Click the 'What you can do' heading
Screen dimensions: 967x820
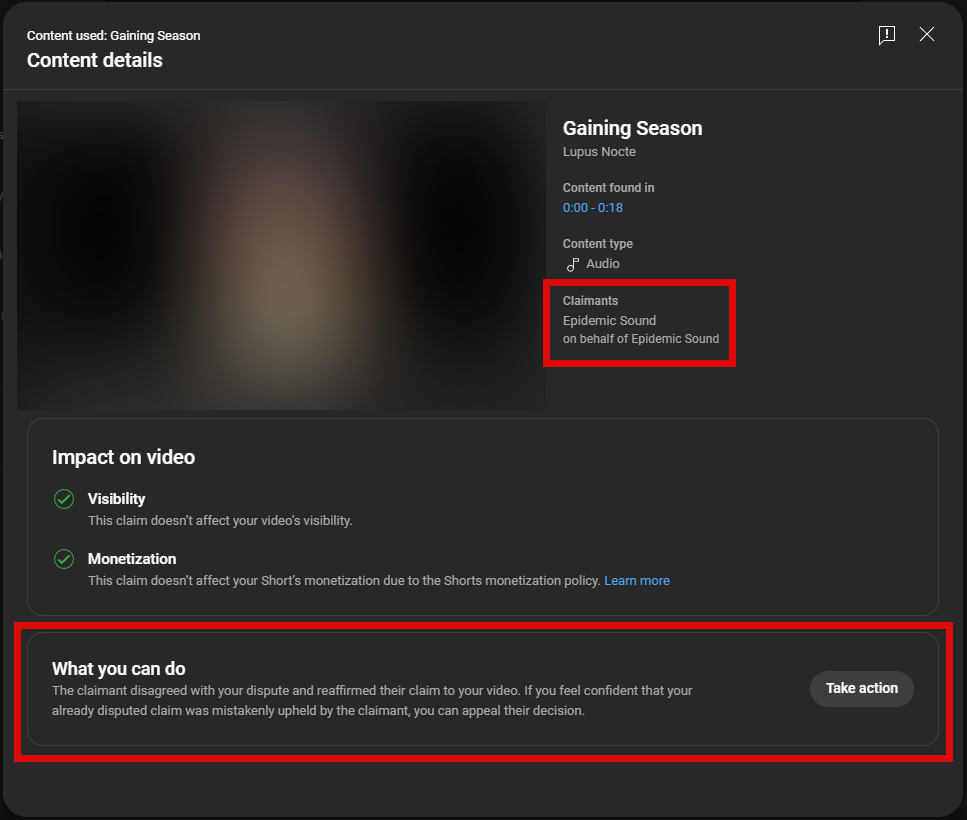tap(118, 669)
